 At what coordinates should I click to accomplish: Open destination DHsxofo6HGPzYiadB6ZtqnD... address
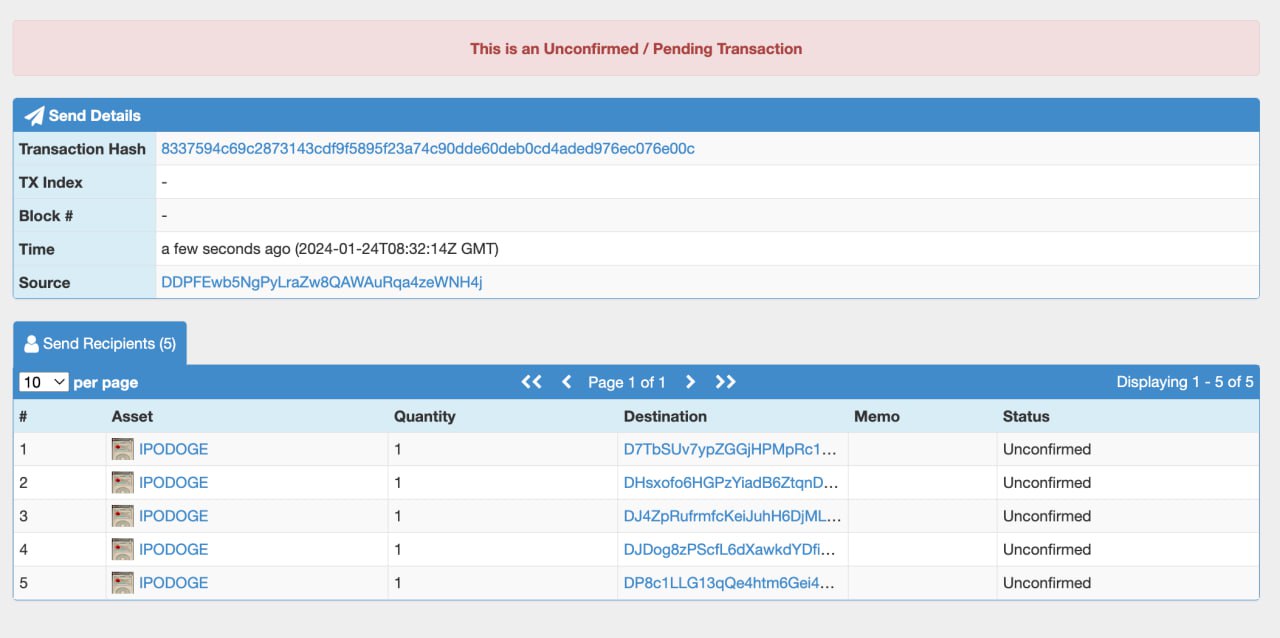[731, 482]
